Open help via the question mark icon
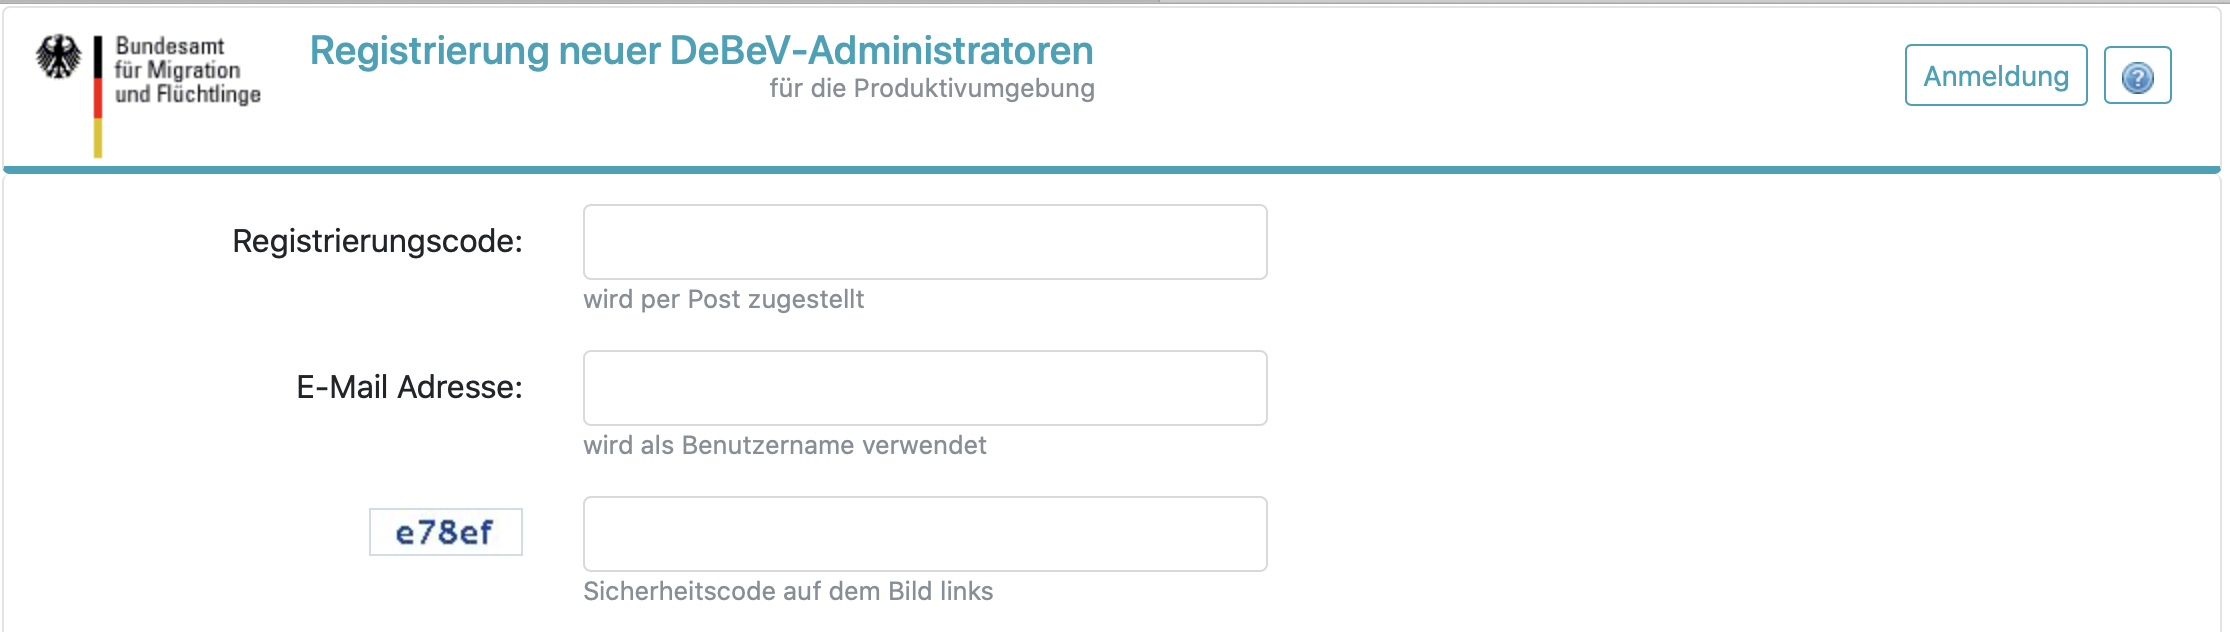This screenshot has width=2230, height=632. point(2137,76)
